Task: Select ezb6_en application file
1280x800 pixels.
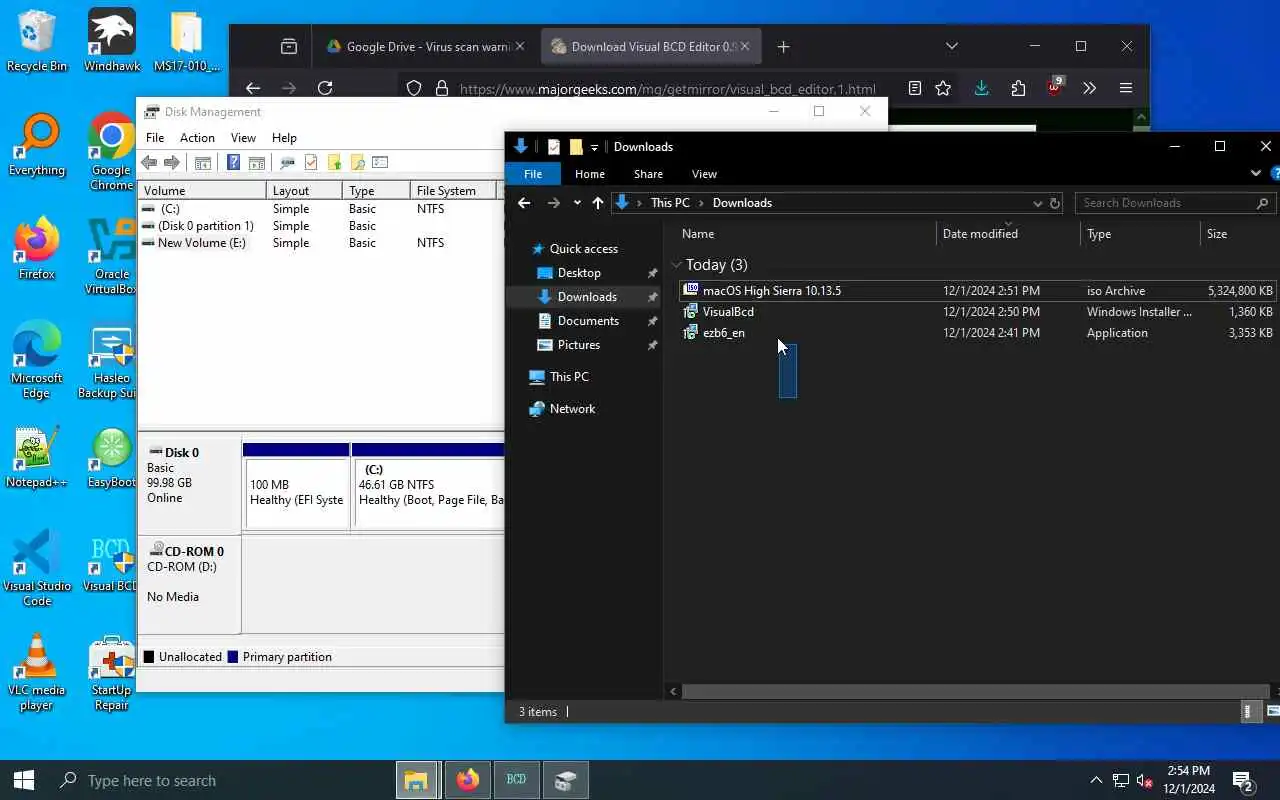Action: tap(978, 333)
